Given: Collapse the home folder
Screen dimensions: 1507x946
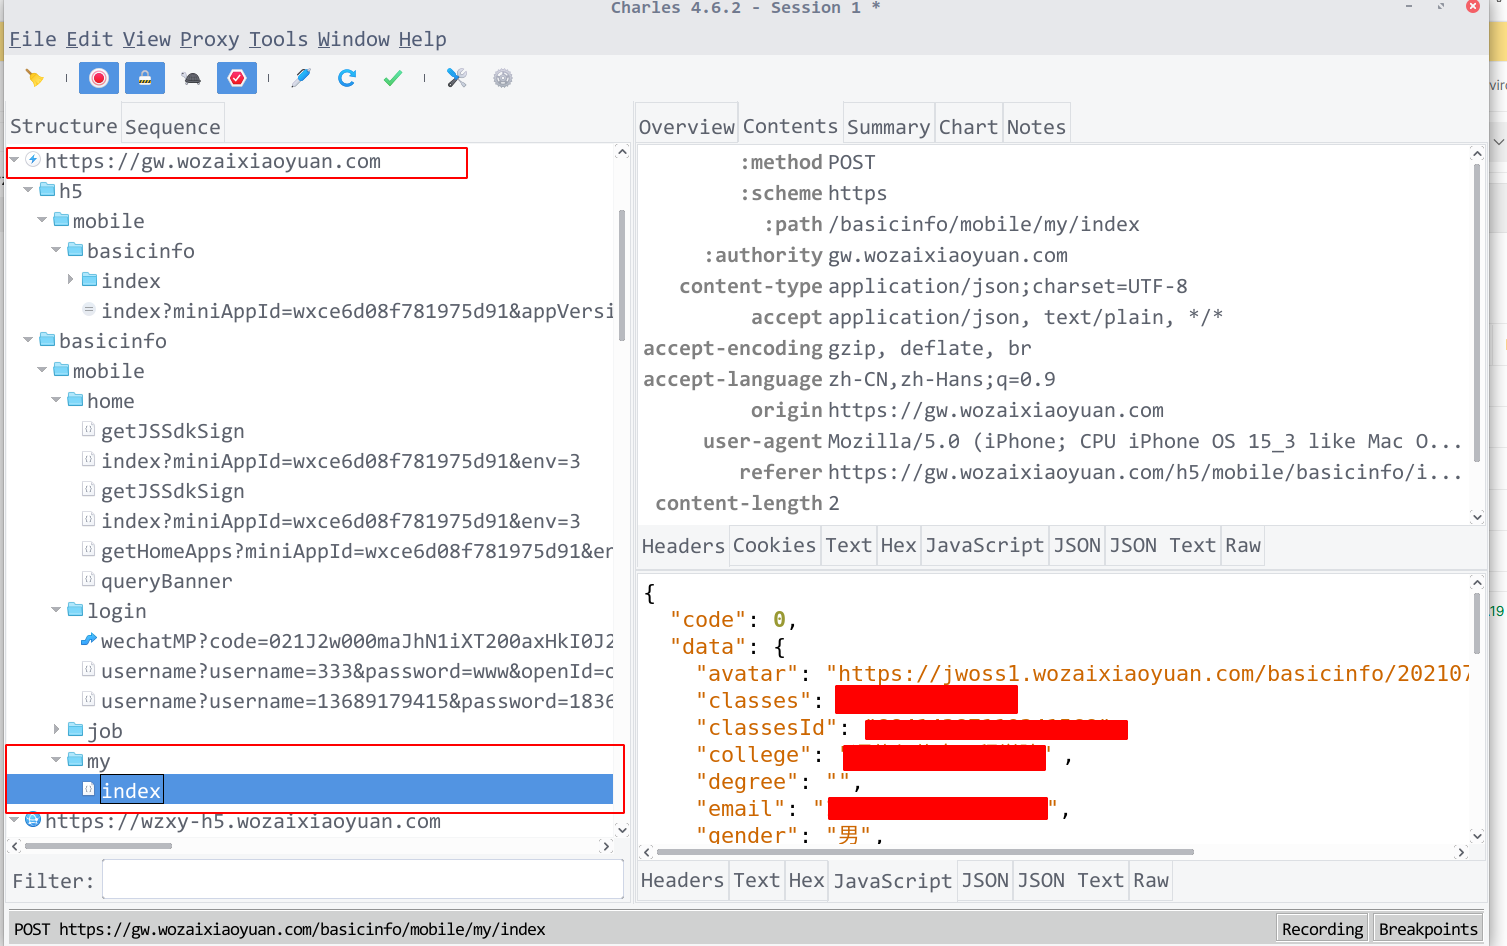Looking at the screenshot, I should tap(57, 400).
